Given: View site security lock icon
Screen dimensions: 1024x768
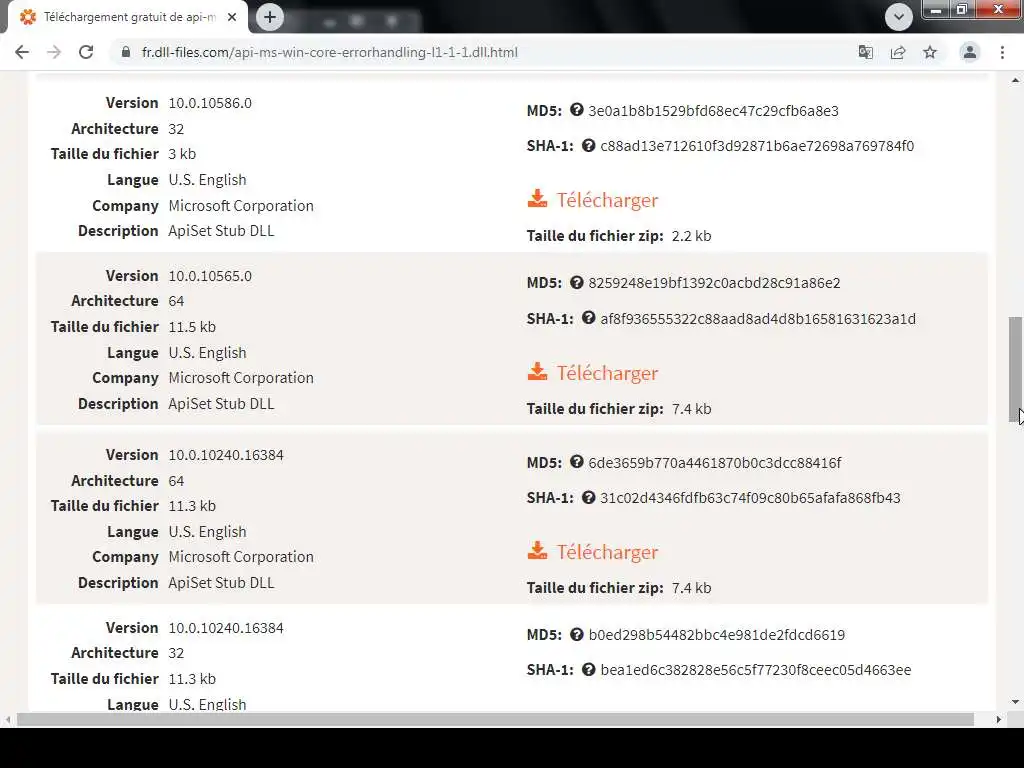Looking at the screenshot, I should click(x=125, y=52).
